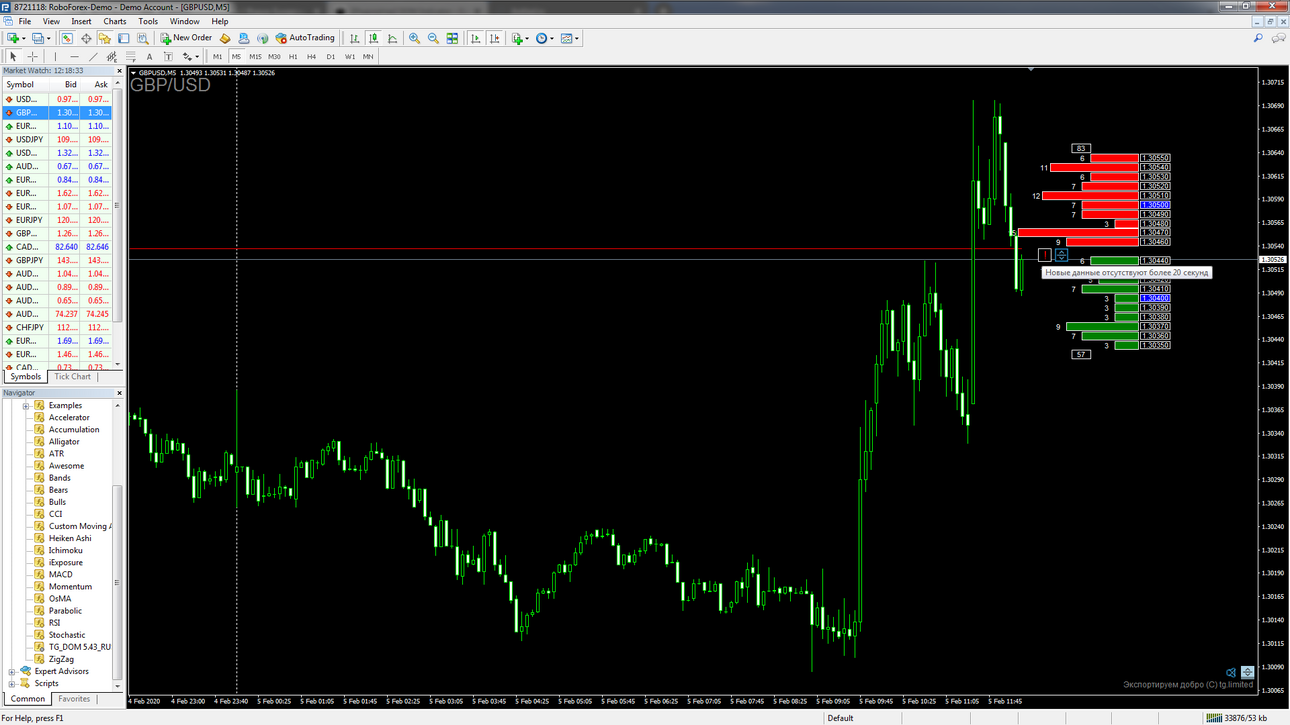Click the New Order button
Viewport: 1290px width, 725px height.
tap(186, 38)
